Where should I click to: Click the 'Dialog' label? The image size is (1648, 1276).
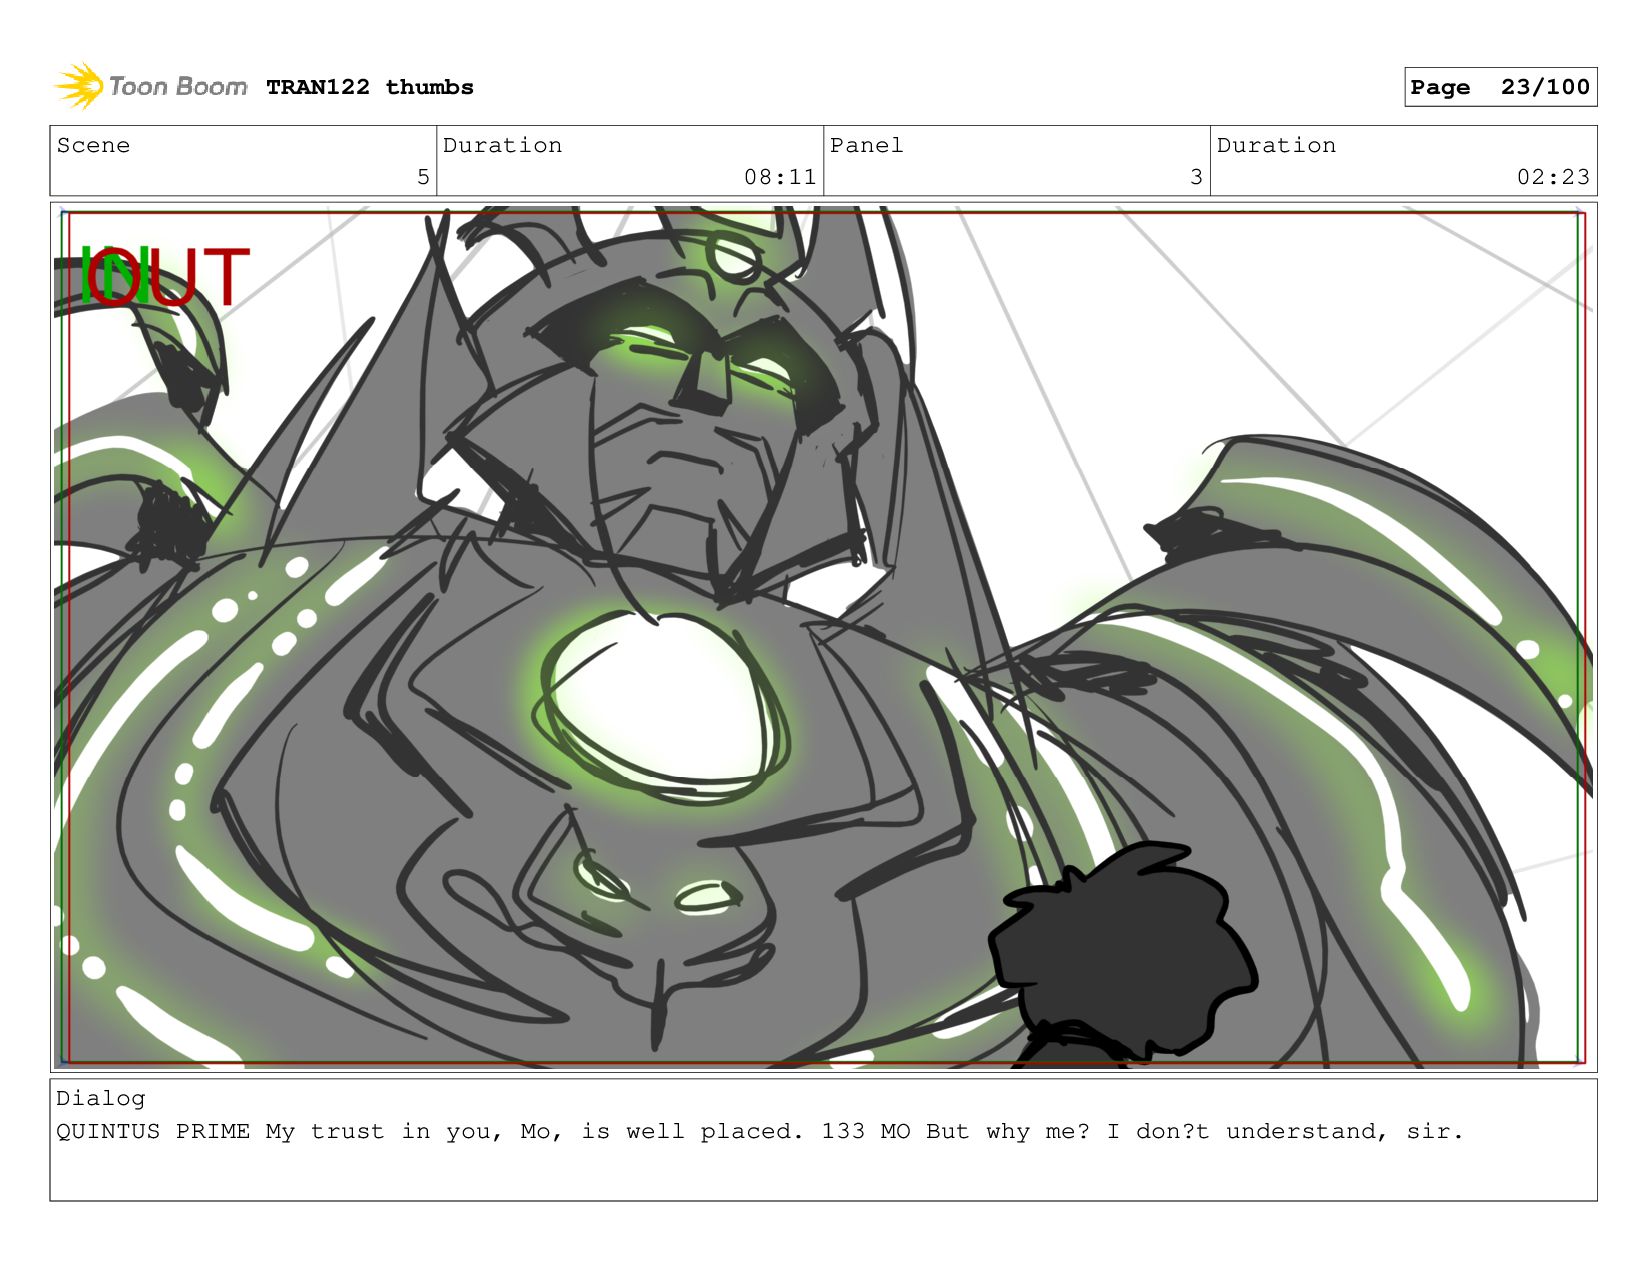click(x=100, y=1098)
